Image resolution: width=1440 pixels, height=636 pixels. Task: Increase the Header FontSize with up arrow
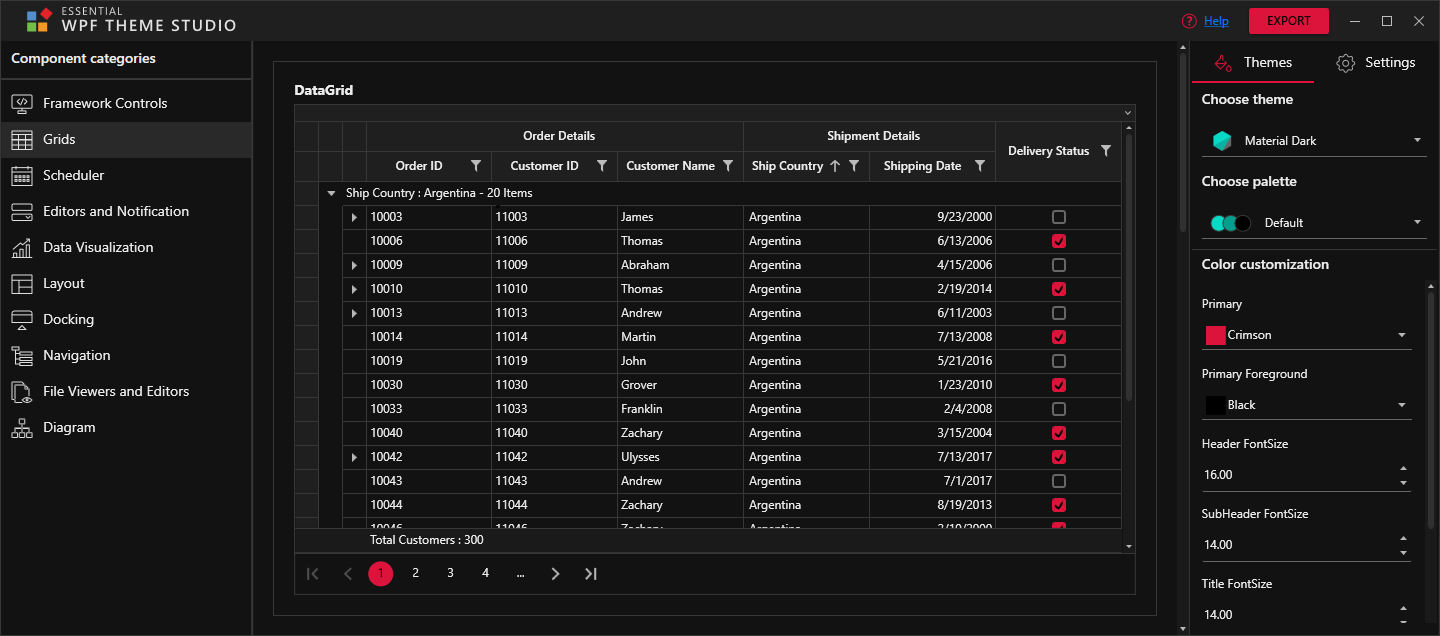point(1403,468)
